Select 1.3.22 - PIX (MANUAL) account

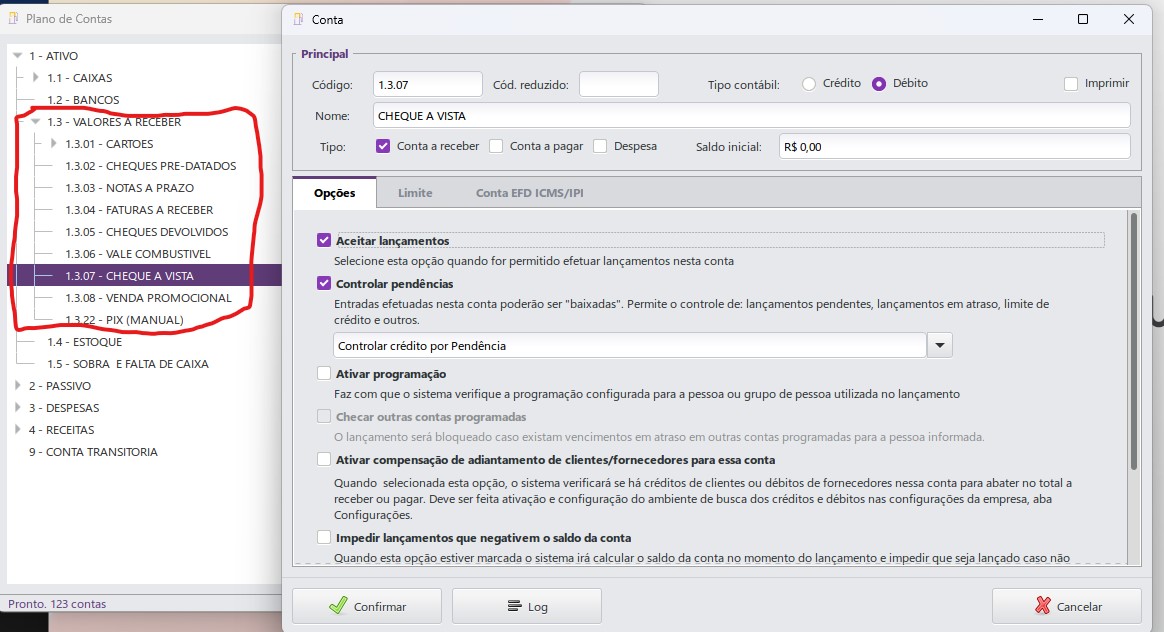point(124,320)
